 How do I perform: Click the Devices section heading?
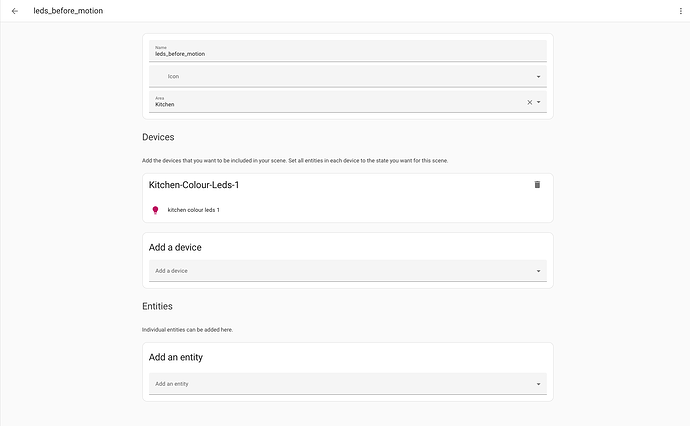click(x=158, y=137)
